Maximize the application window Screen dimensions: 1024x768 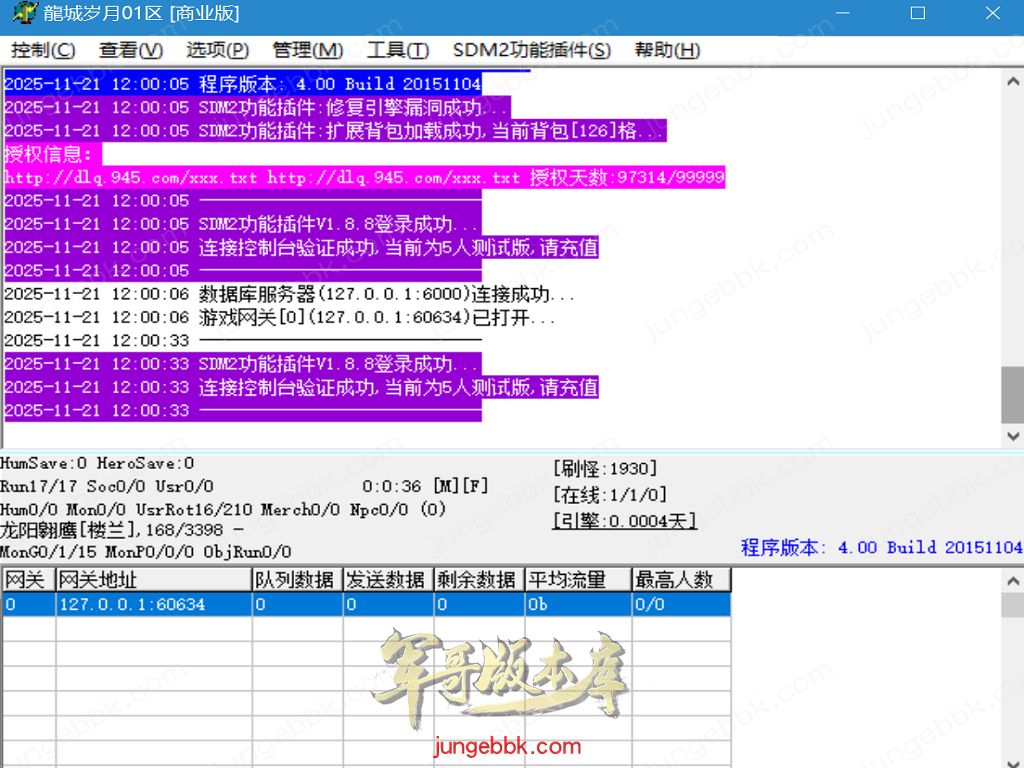tap(917, 14)
